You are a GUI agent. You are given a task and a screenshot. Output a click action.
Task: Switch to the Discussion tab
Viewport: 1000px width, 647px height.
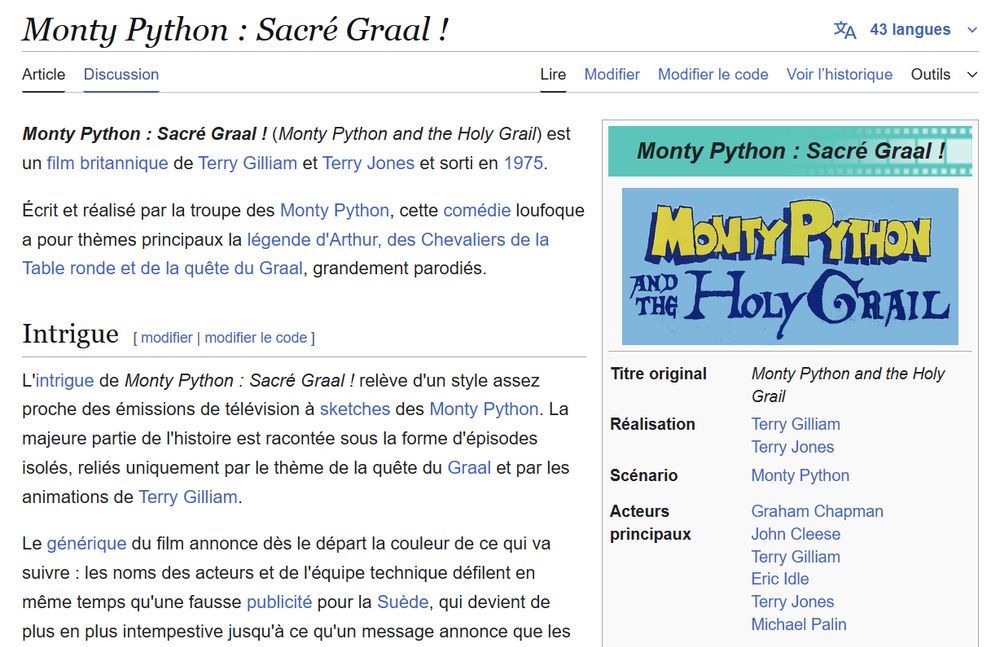pos(121,75)
